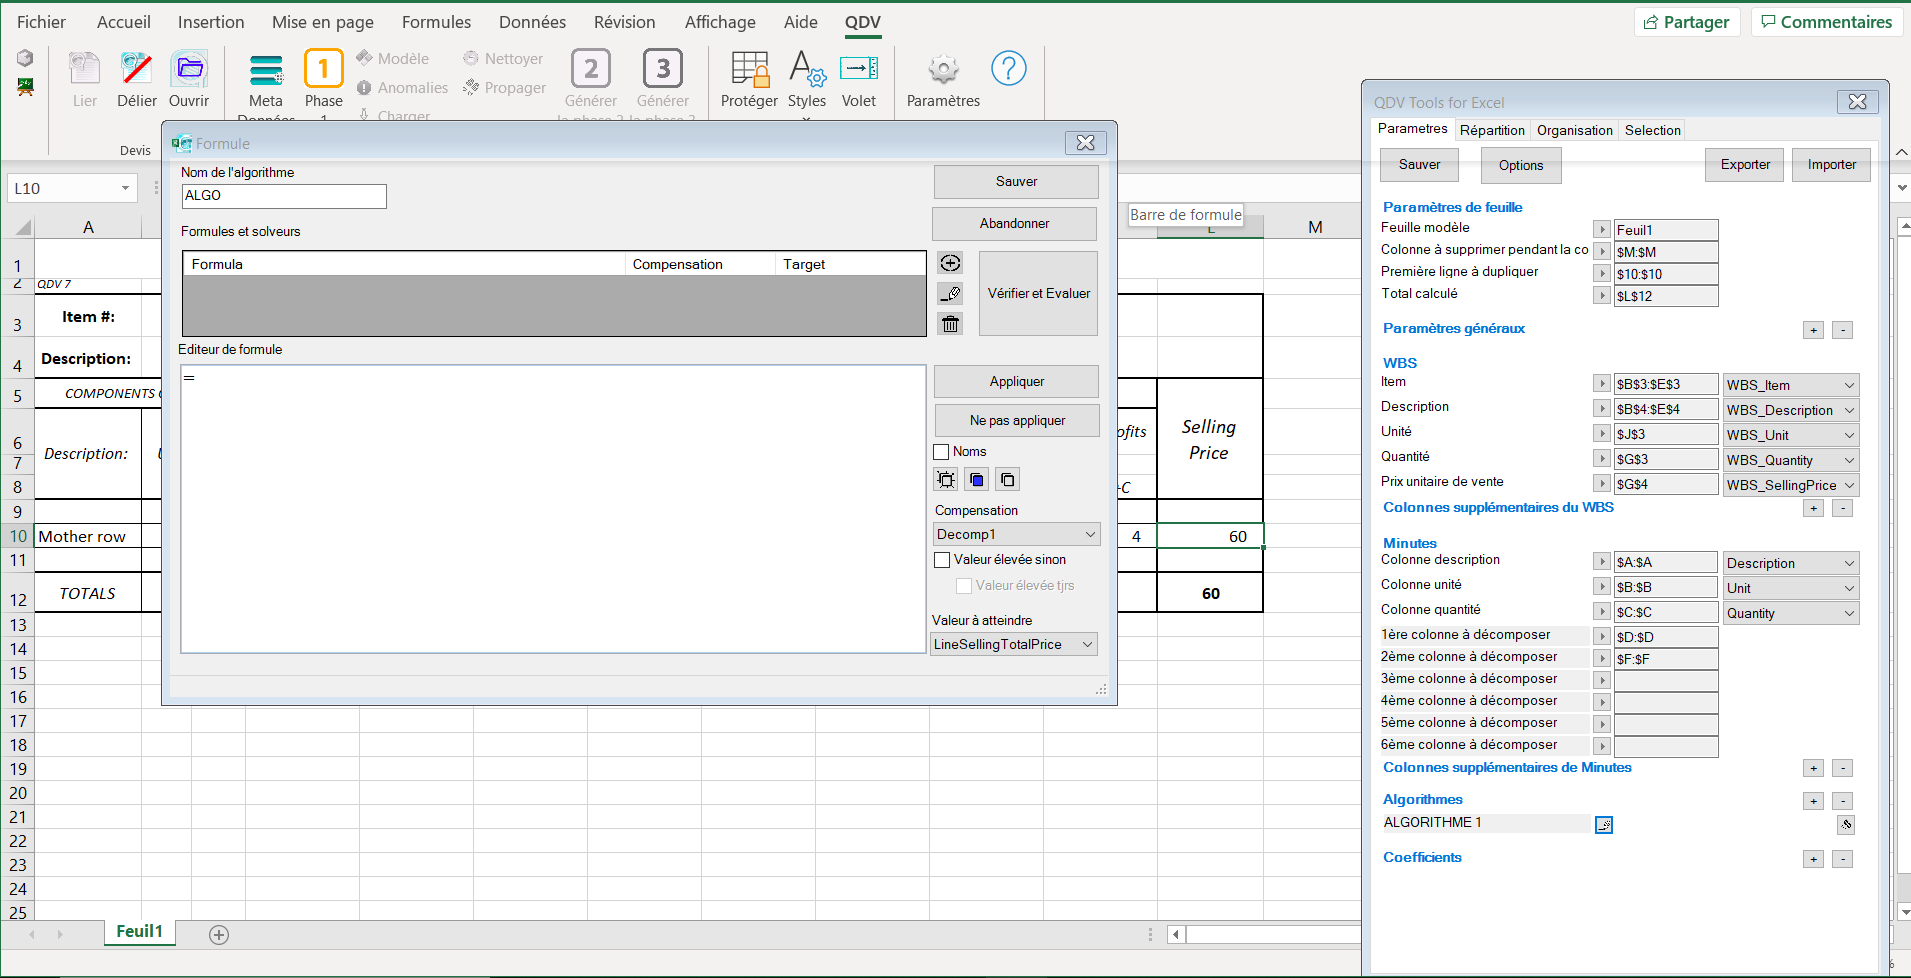The width and height of the screenshot is (1911, 978).
Task: Open ALGORITHME 1 editor icon
Action: click(x=1604, y=825)
